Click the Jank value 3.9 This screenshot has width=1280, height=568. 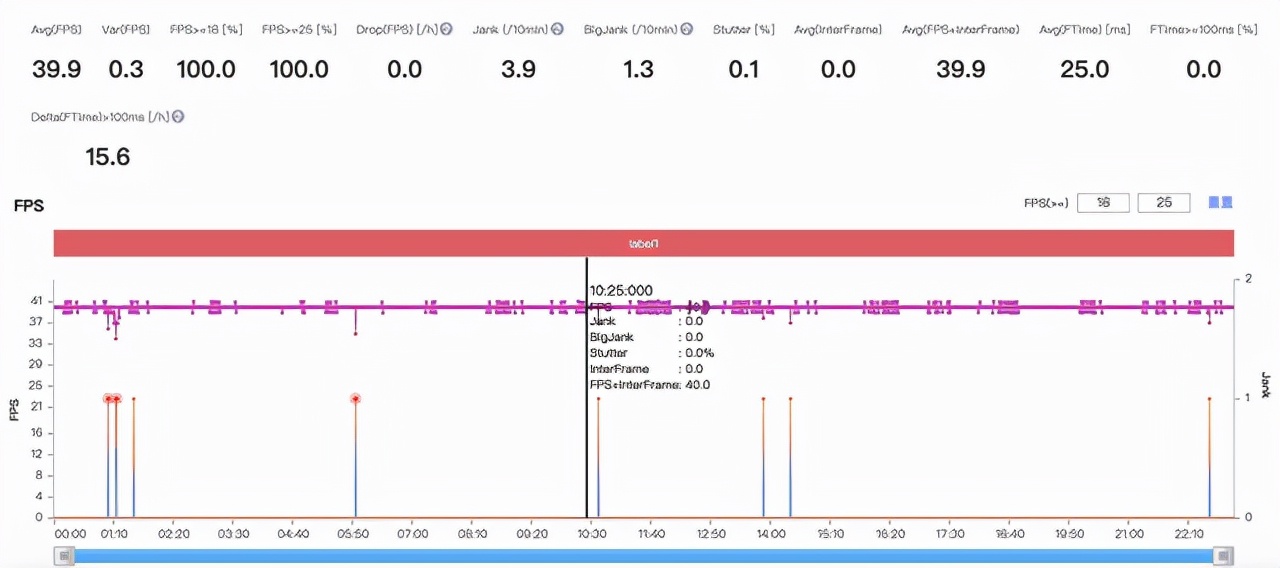(518, 69)
